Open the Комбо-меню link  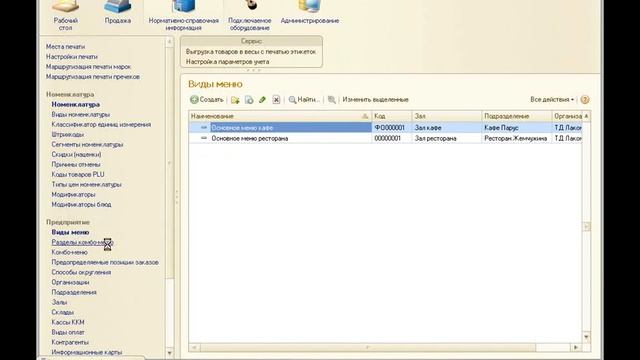[69, 252]
